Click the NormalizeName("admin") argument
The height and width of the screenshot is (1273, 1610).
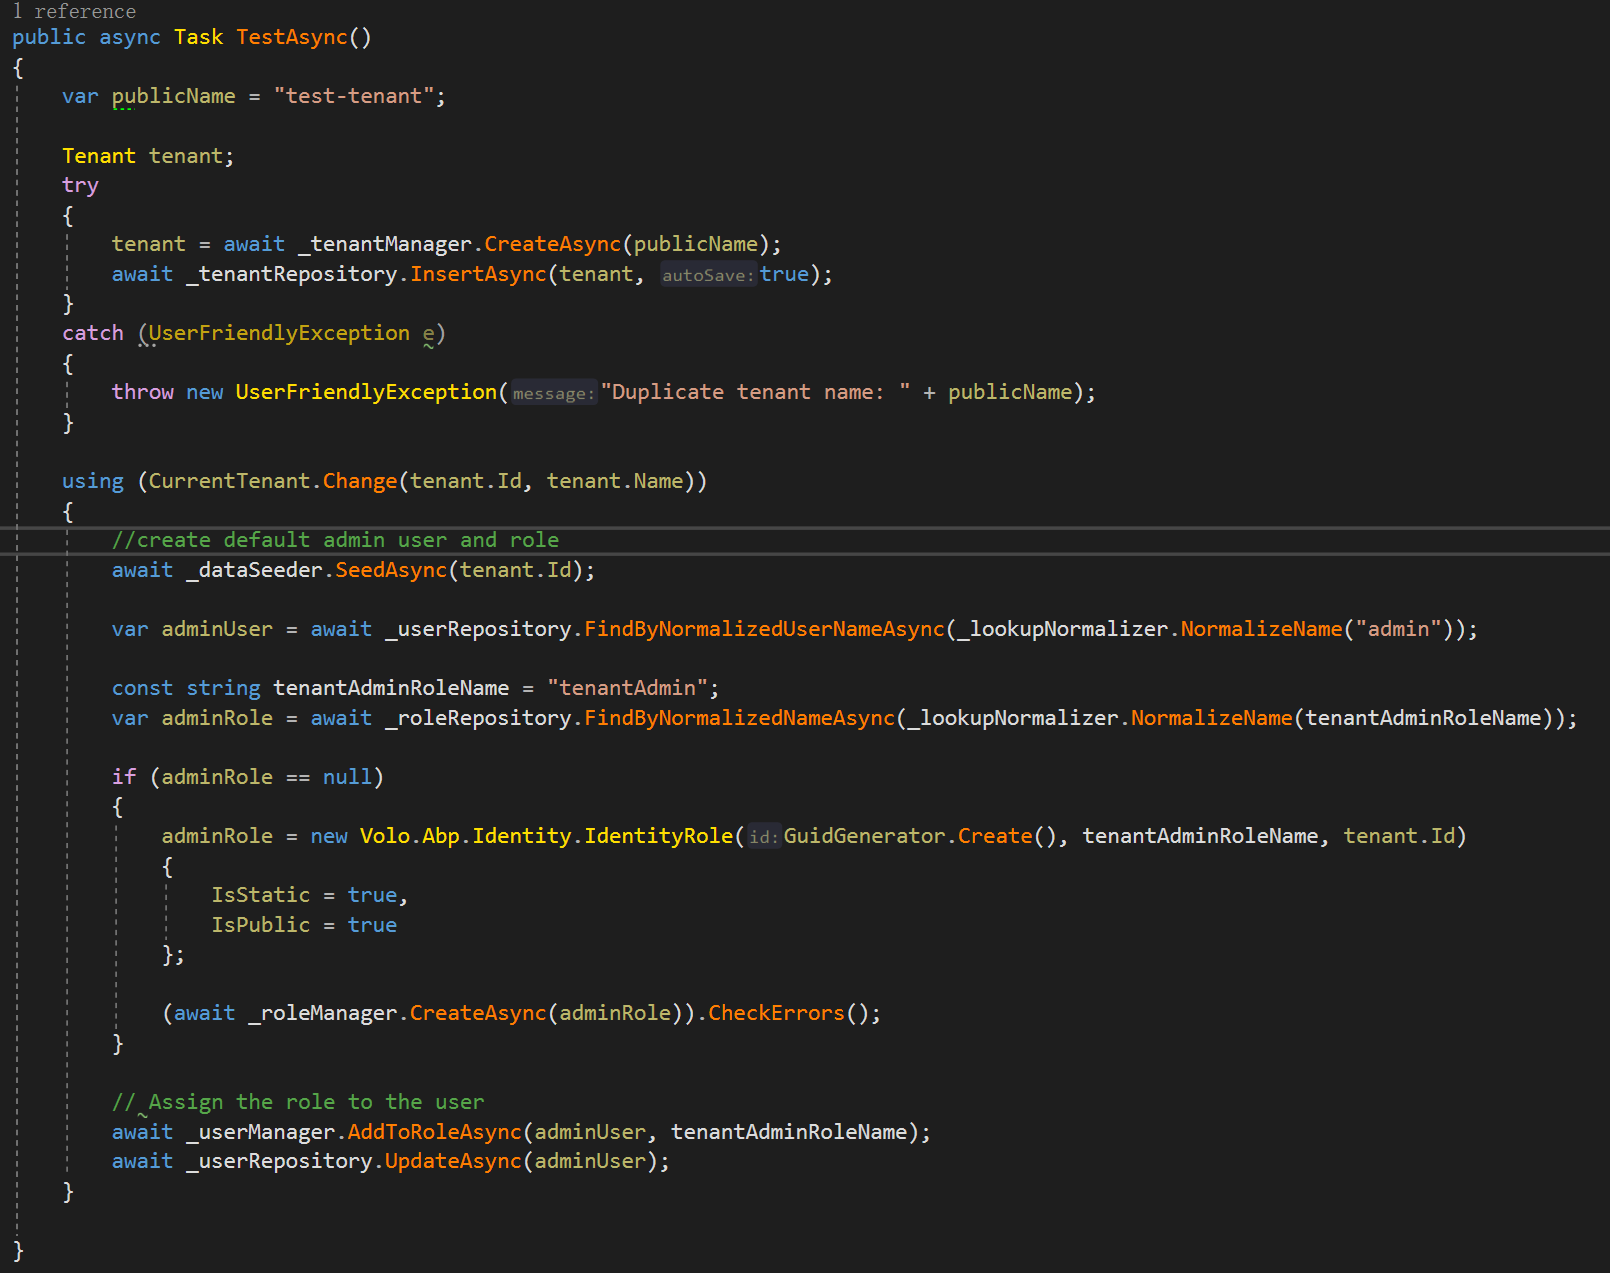[x=1290, y=628]
